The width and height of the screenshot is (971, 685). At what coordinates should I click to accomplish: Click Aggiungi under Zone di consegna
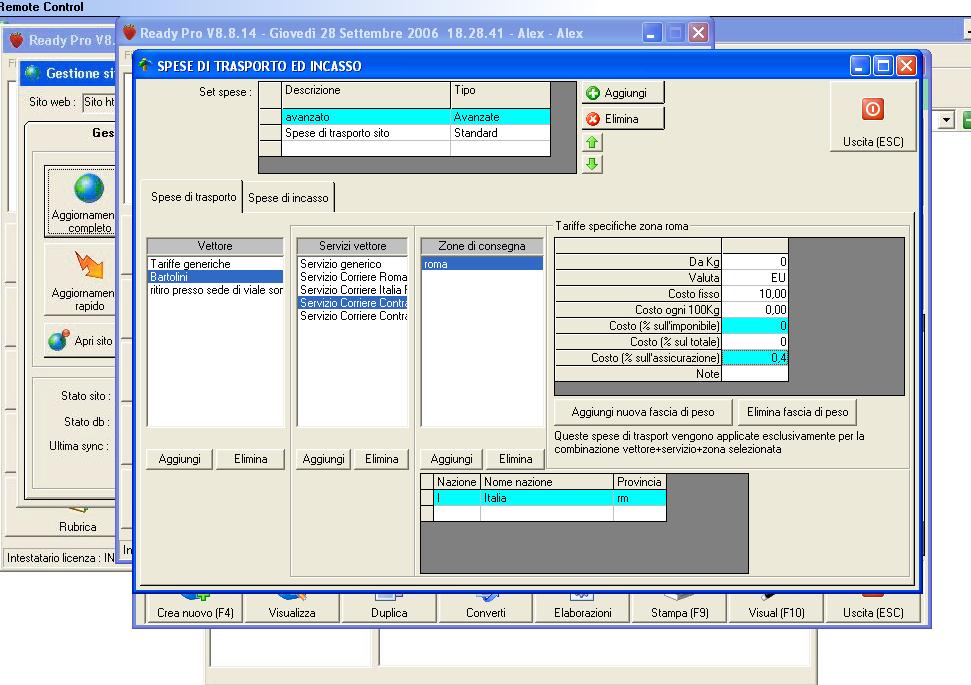click(451, 459)
